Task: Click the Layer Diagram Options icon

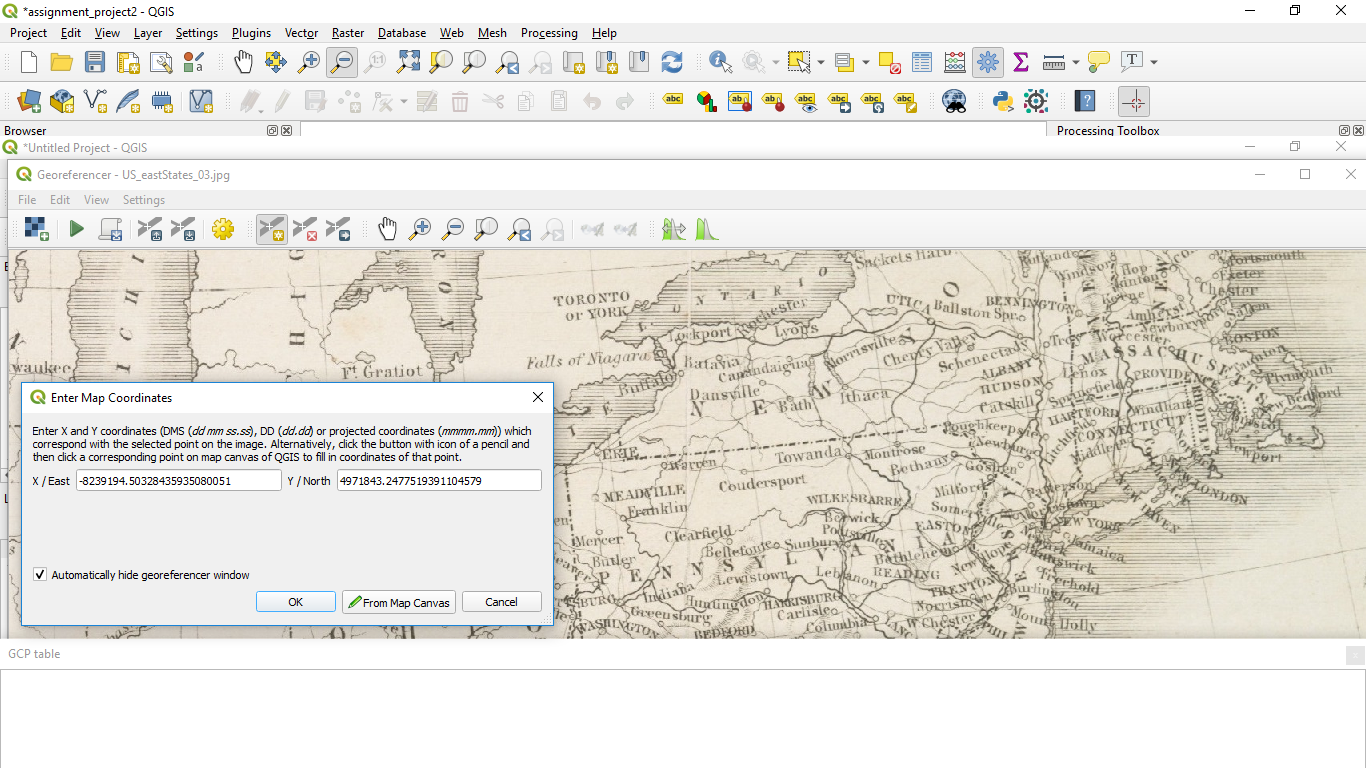Action: tap(706, 101)
